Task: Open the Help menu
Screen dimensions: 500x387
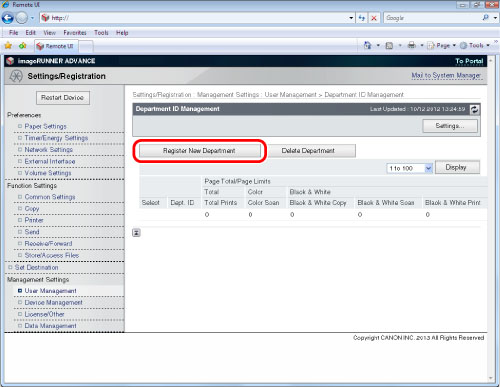Action: [122, 33]
